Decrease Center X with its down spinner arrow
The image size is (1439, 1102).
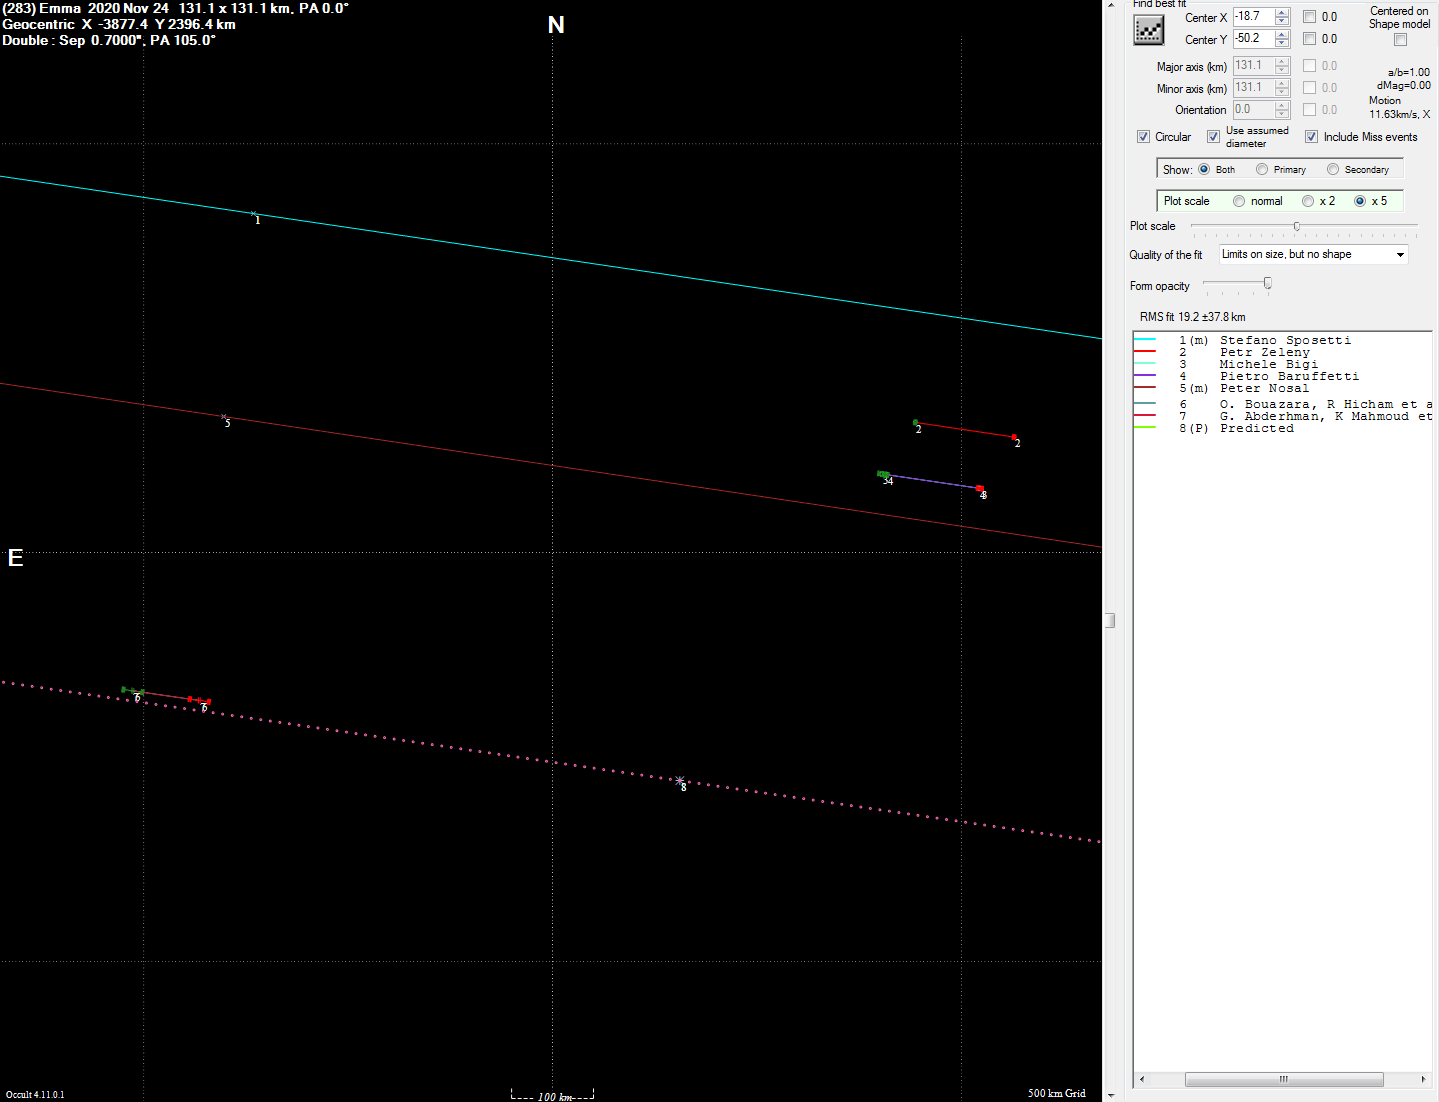(1282, 22)
